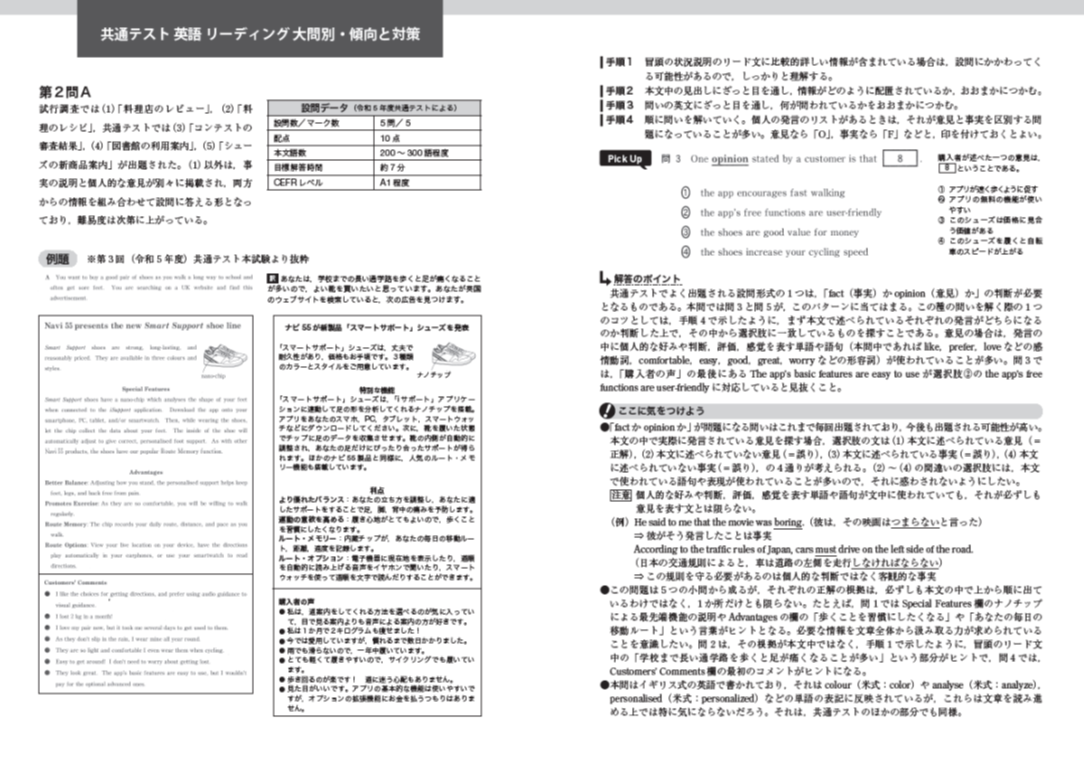Click the answer box containing 8

[899, 158]
